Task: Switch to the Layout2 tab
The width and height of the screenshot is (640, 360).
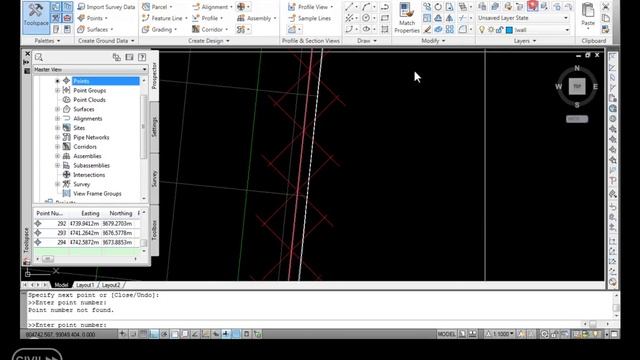Action: click(111, 285)
